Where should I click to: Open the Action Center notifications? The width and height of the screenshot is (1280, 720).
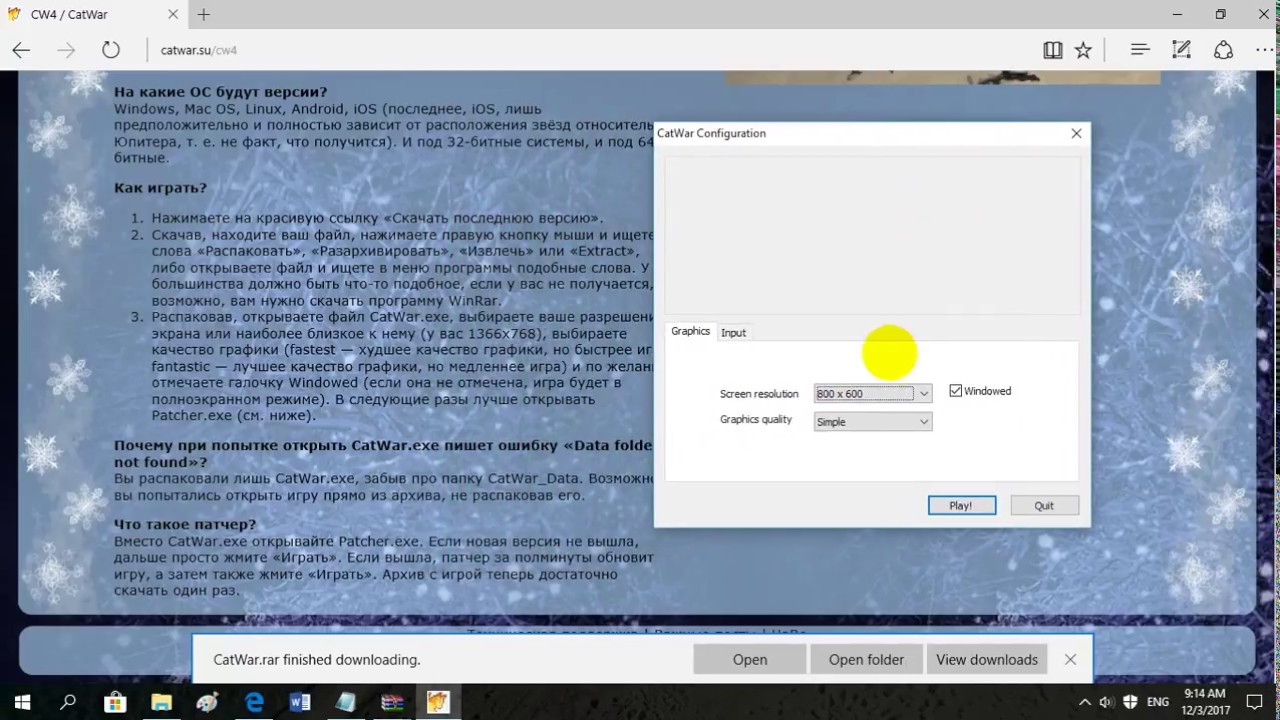pyautogui.click(x=1255, y=702)
